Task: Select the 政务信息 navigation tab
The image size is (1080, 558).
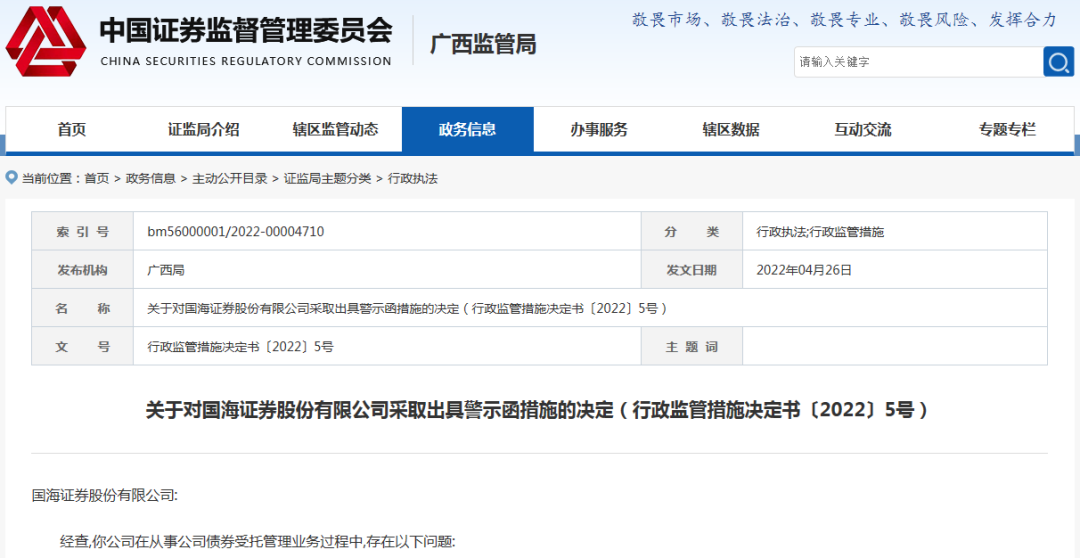Action: pyautogui.click(x=468, y=130)
